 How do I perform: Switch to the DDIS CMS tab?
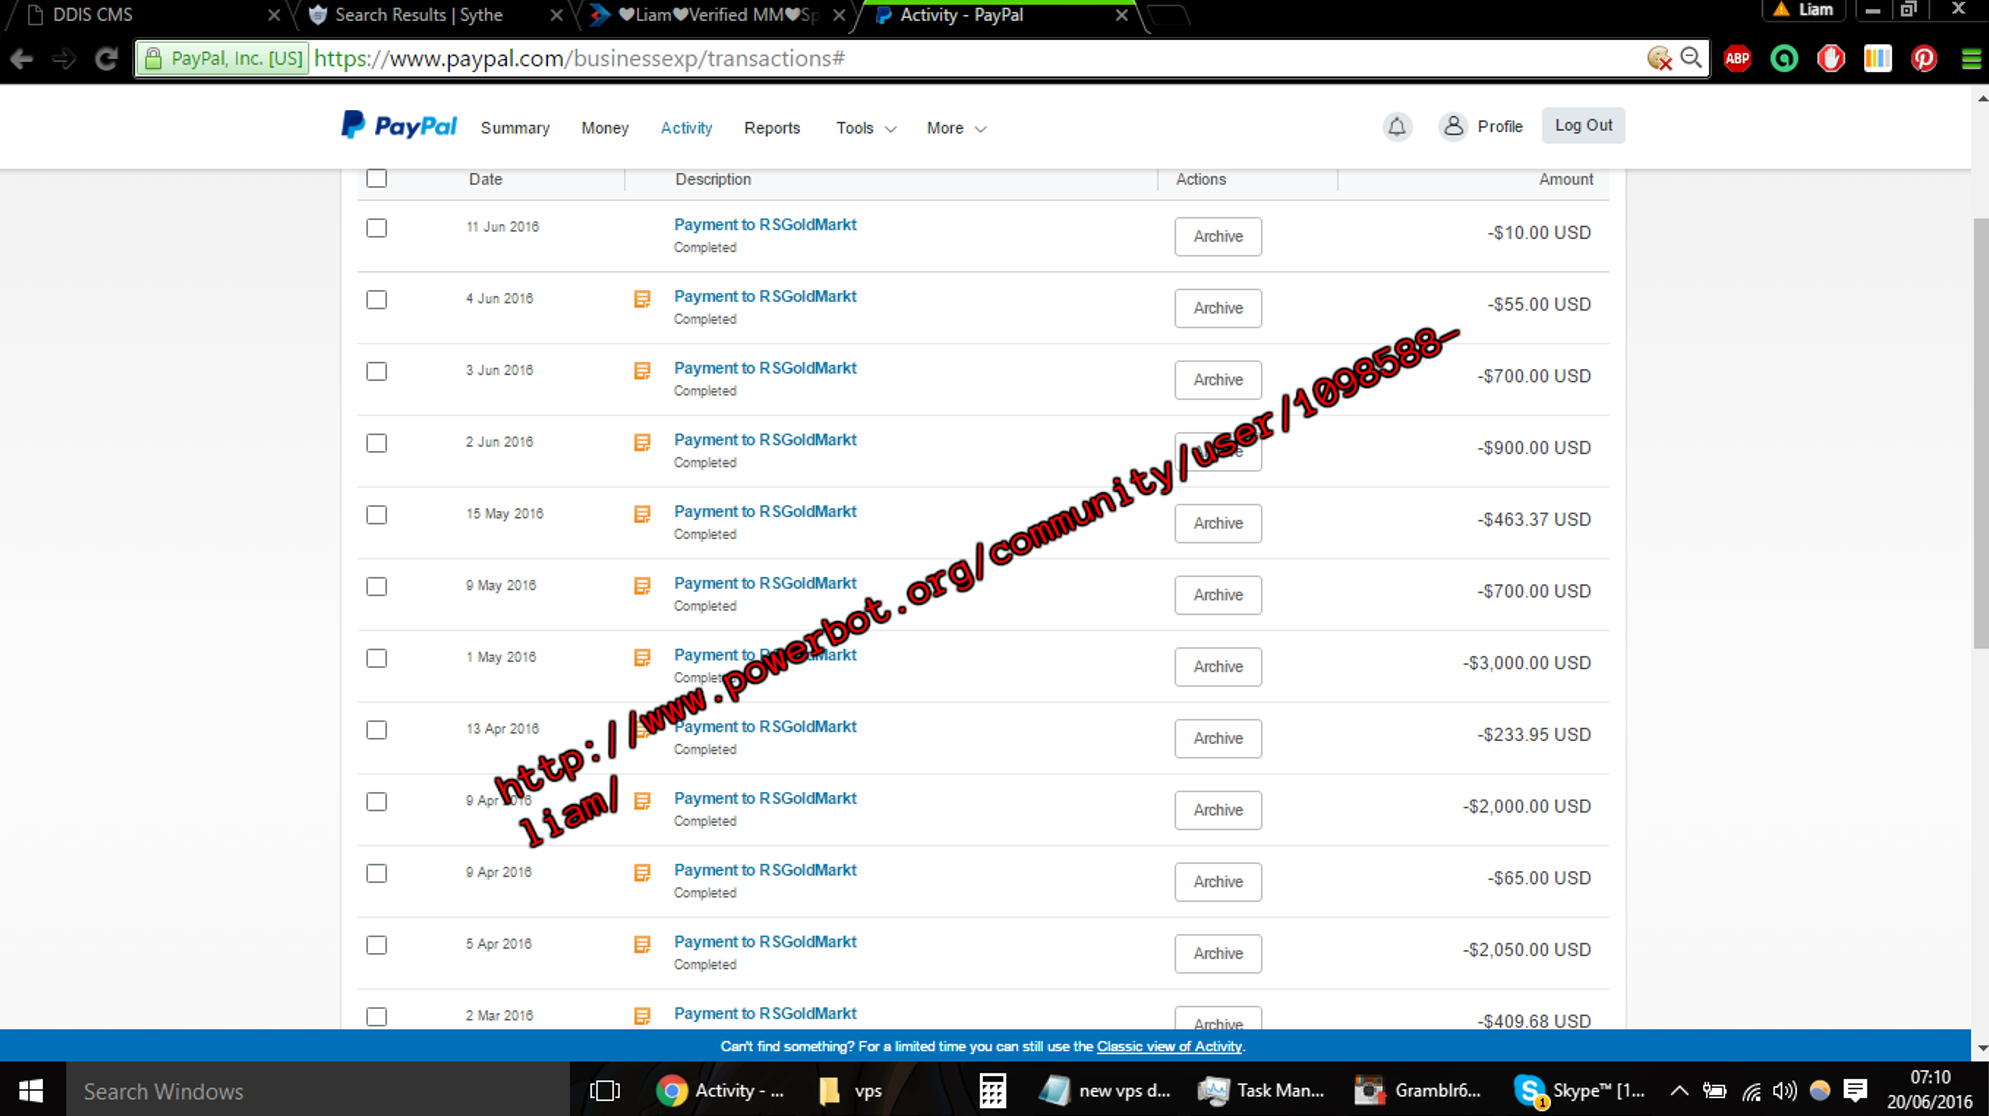click(148, 15)
